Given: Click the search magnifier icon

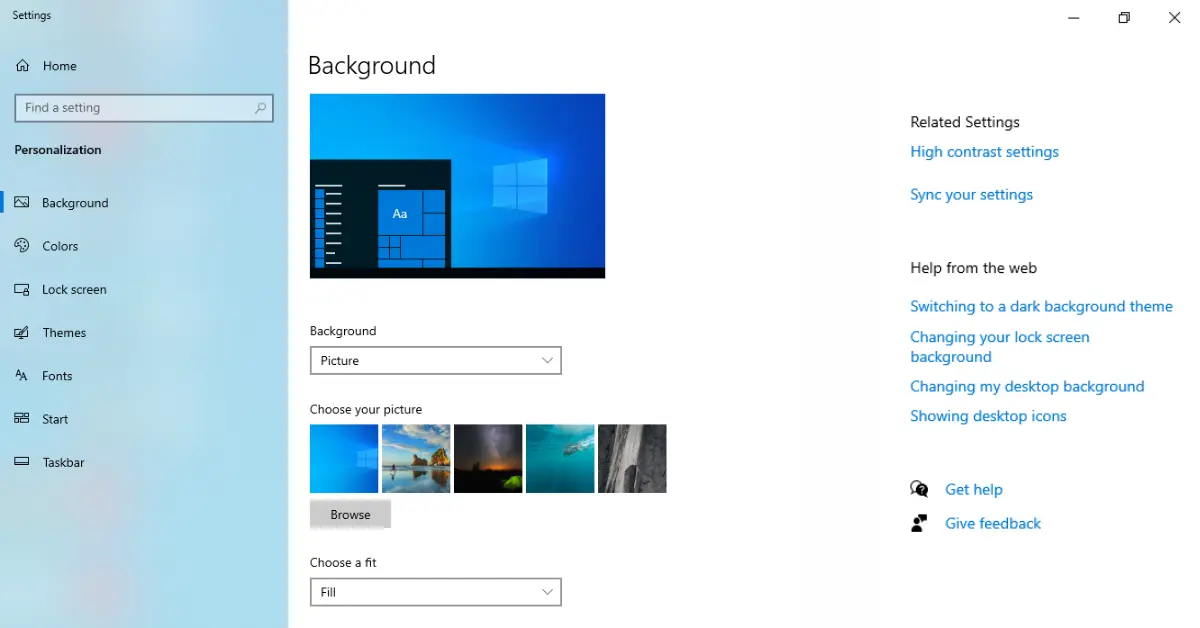Looking at the screenshot, I should click(x=260, y=108).
